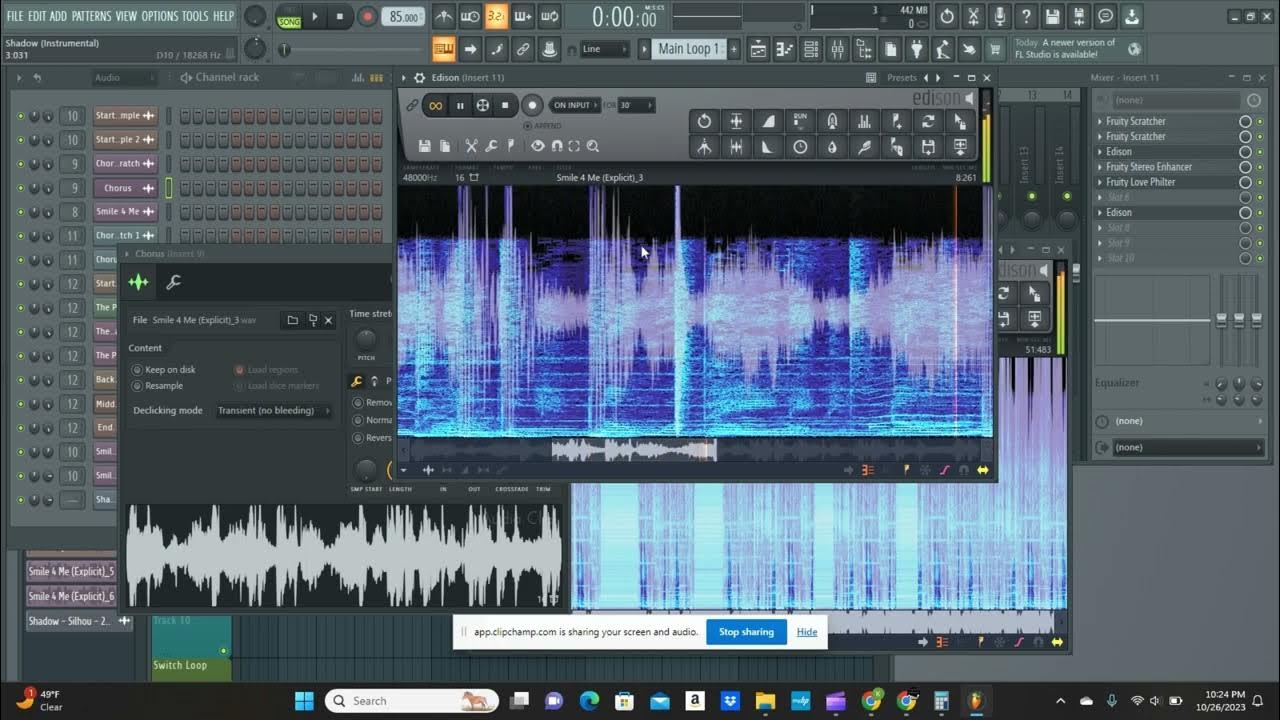
Task: Toggle mute LED for Smile 4 Me channel
Action: pyautogui.click(x=20, y=212)
